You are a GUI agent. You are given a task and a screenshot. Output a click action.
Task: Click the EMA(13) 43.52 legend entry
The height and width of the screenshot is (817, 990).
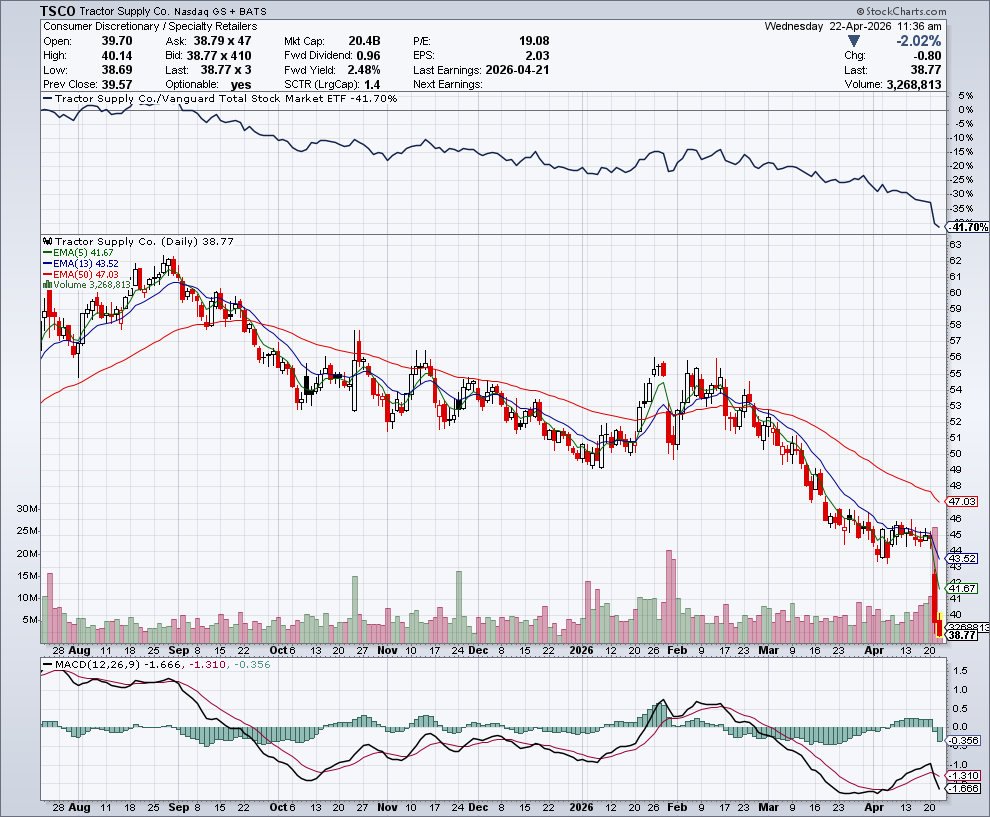pos(80,263)
